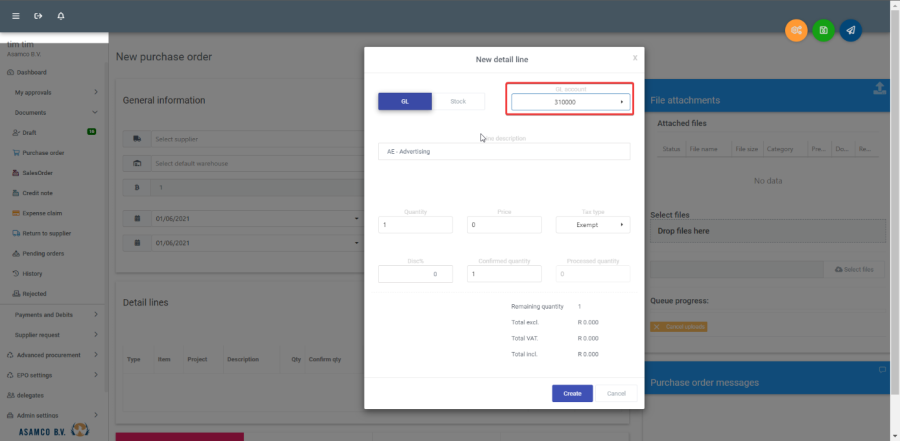Click the logout icon in top bar
Screen dimensions: 900x441
38,16
